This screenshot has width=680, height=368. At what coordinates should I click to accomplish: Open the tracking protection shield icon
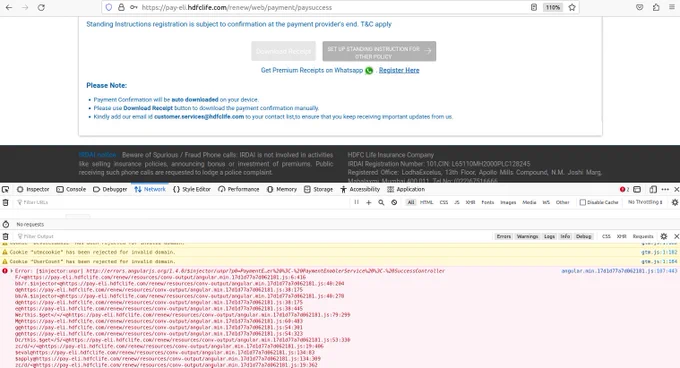(109, 7)
